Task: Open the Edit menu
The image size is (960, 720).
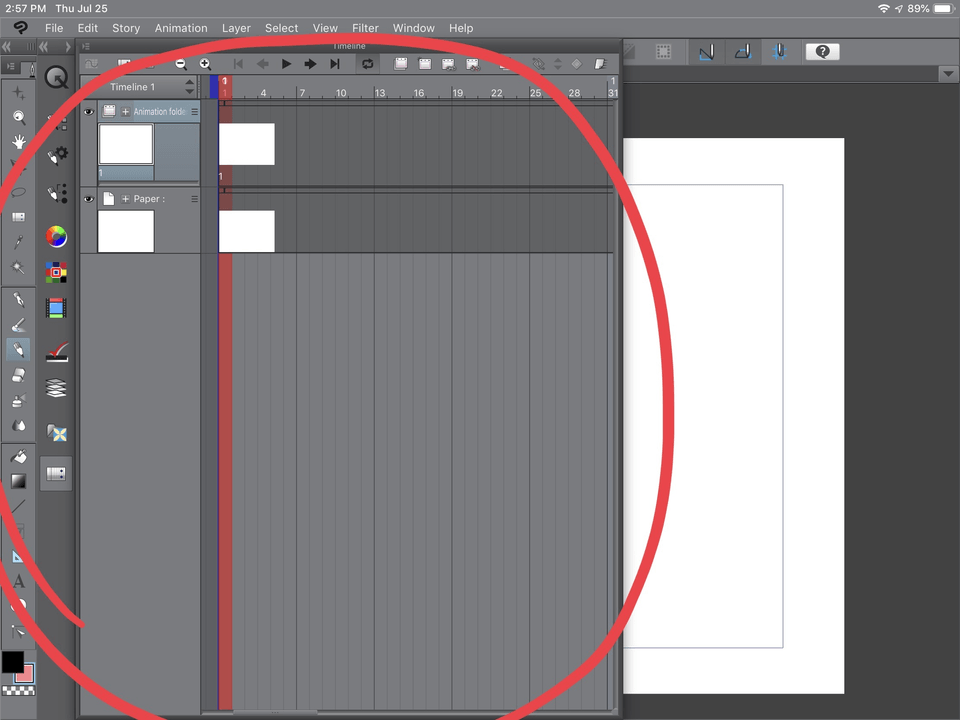Action: 88,28
